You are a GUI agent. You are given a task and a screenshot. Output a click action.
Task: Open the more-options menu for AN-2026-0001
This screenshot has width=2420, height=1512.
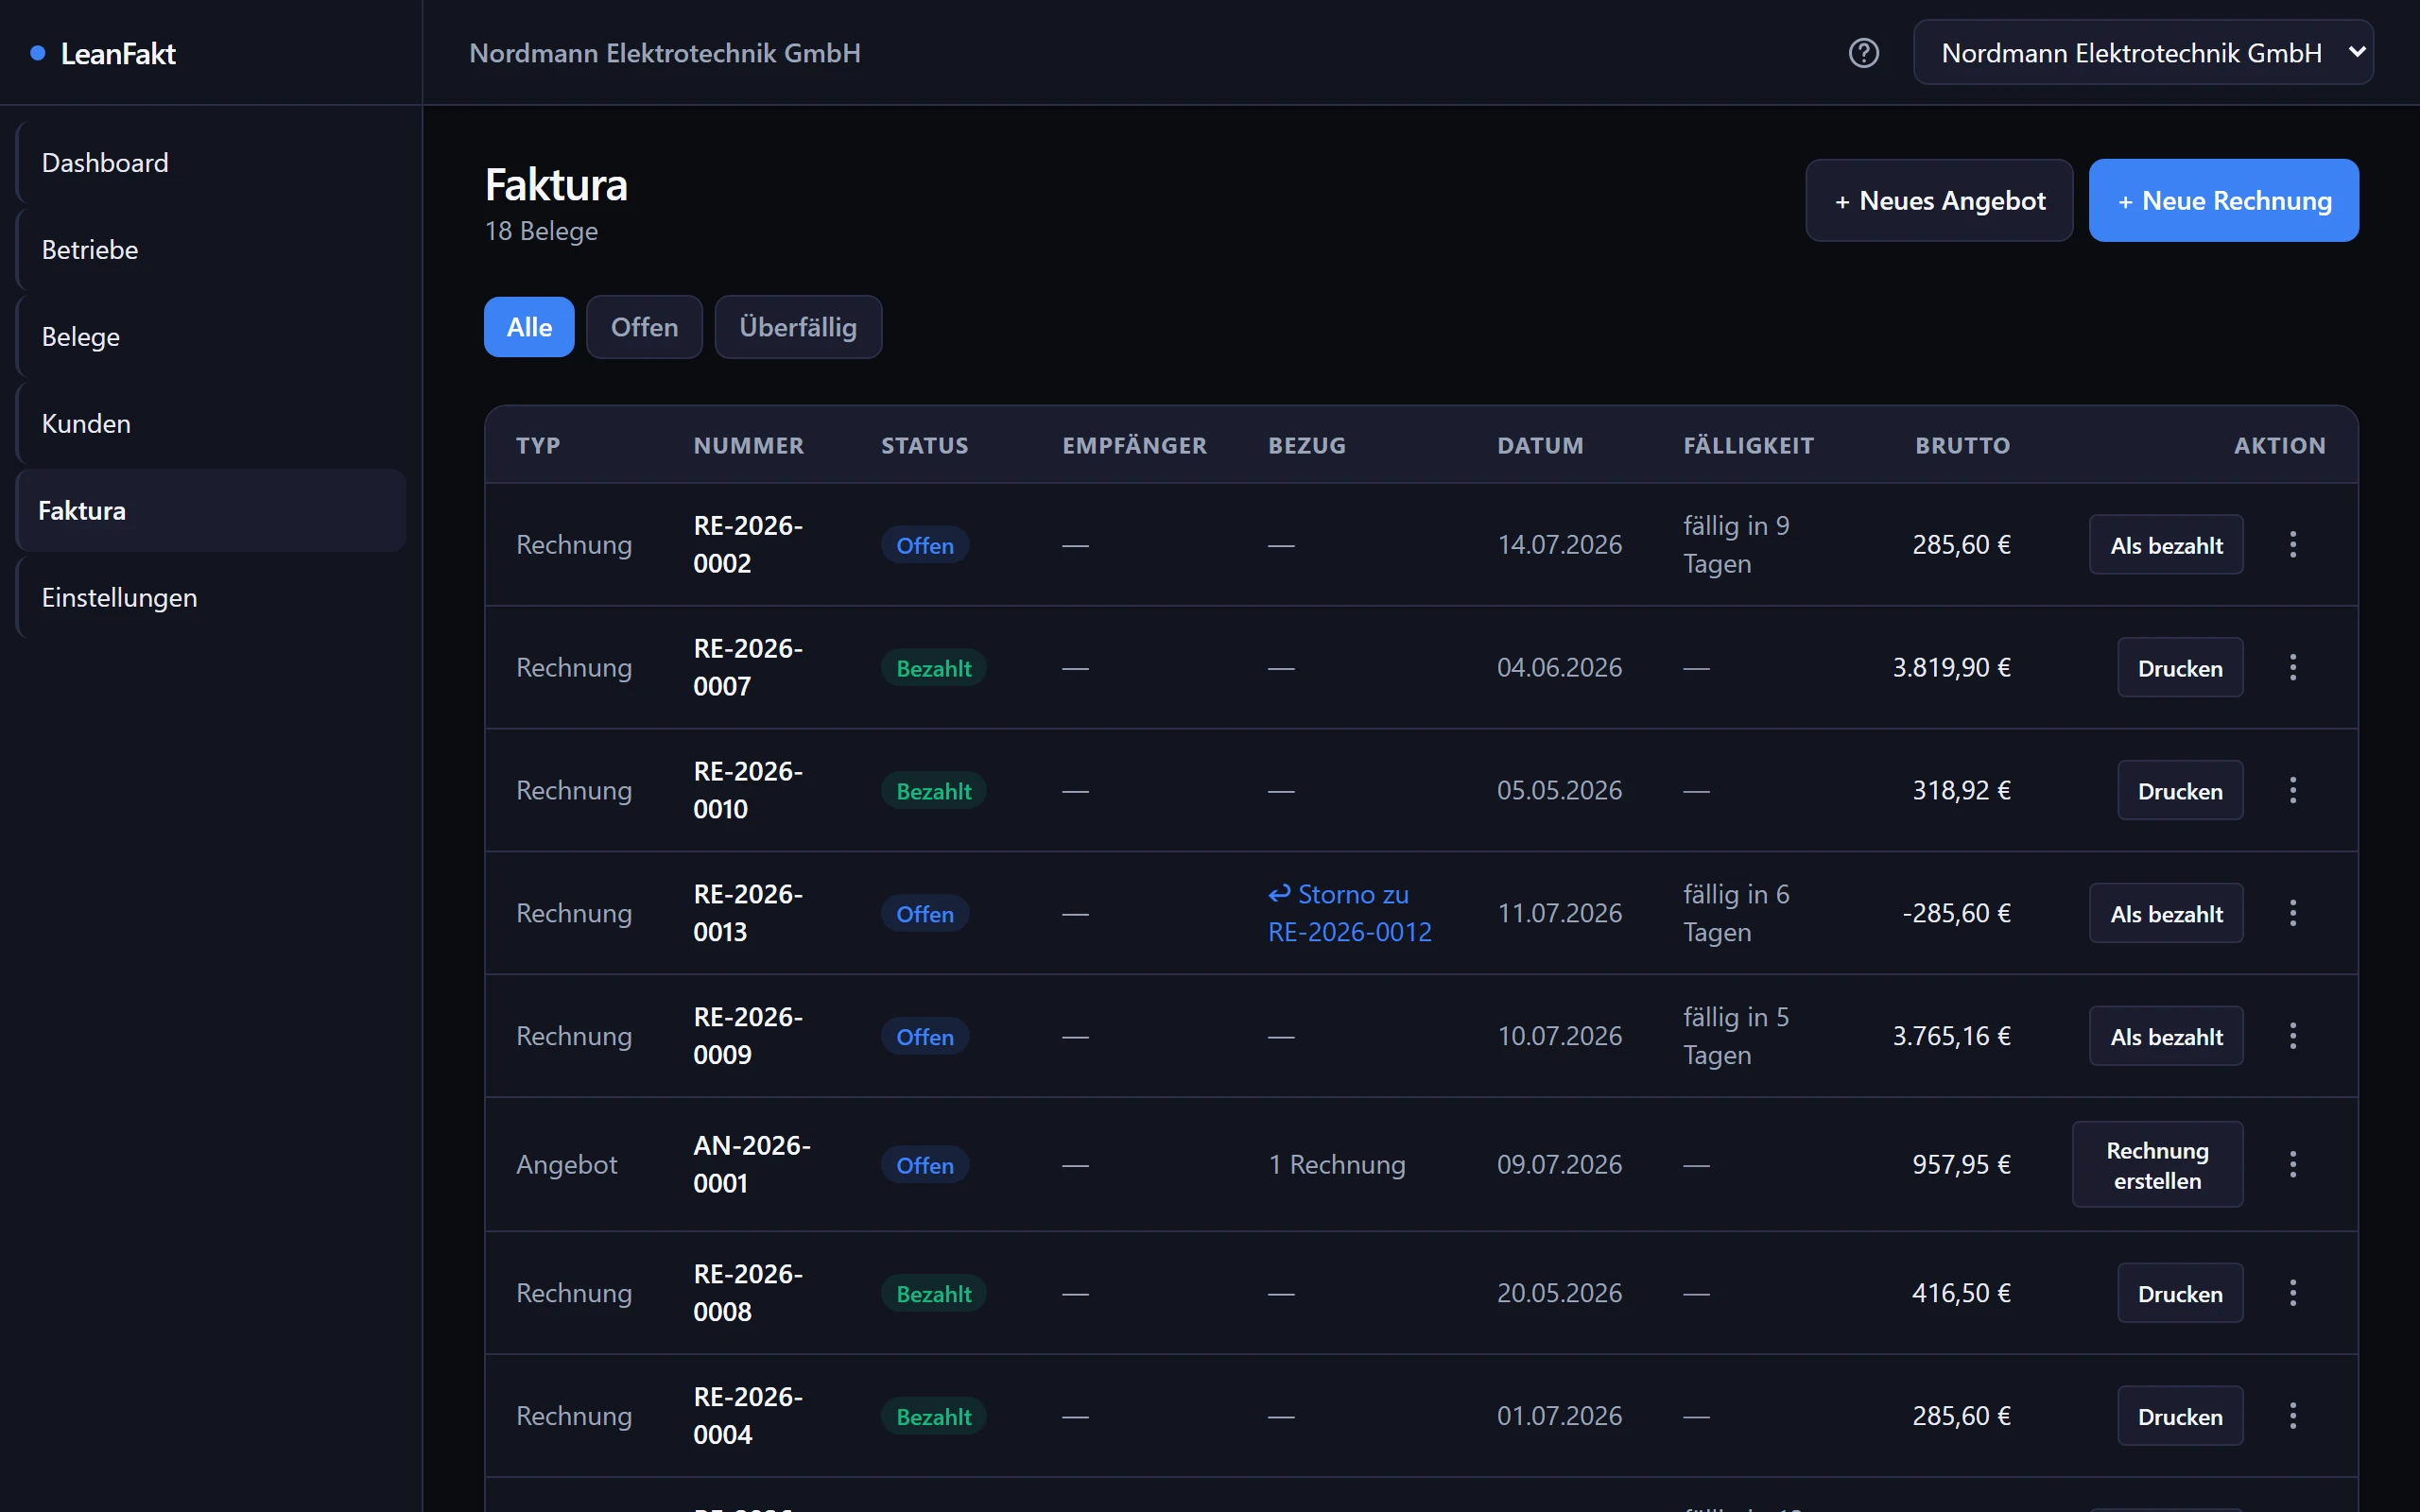(2293, 1164)
